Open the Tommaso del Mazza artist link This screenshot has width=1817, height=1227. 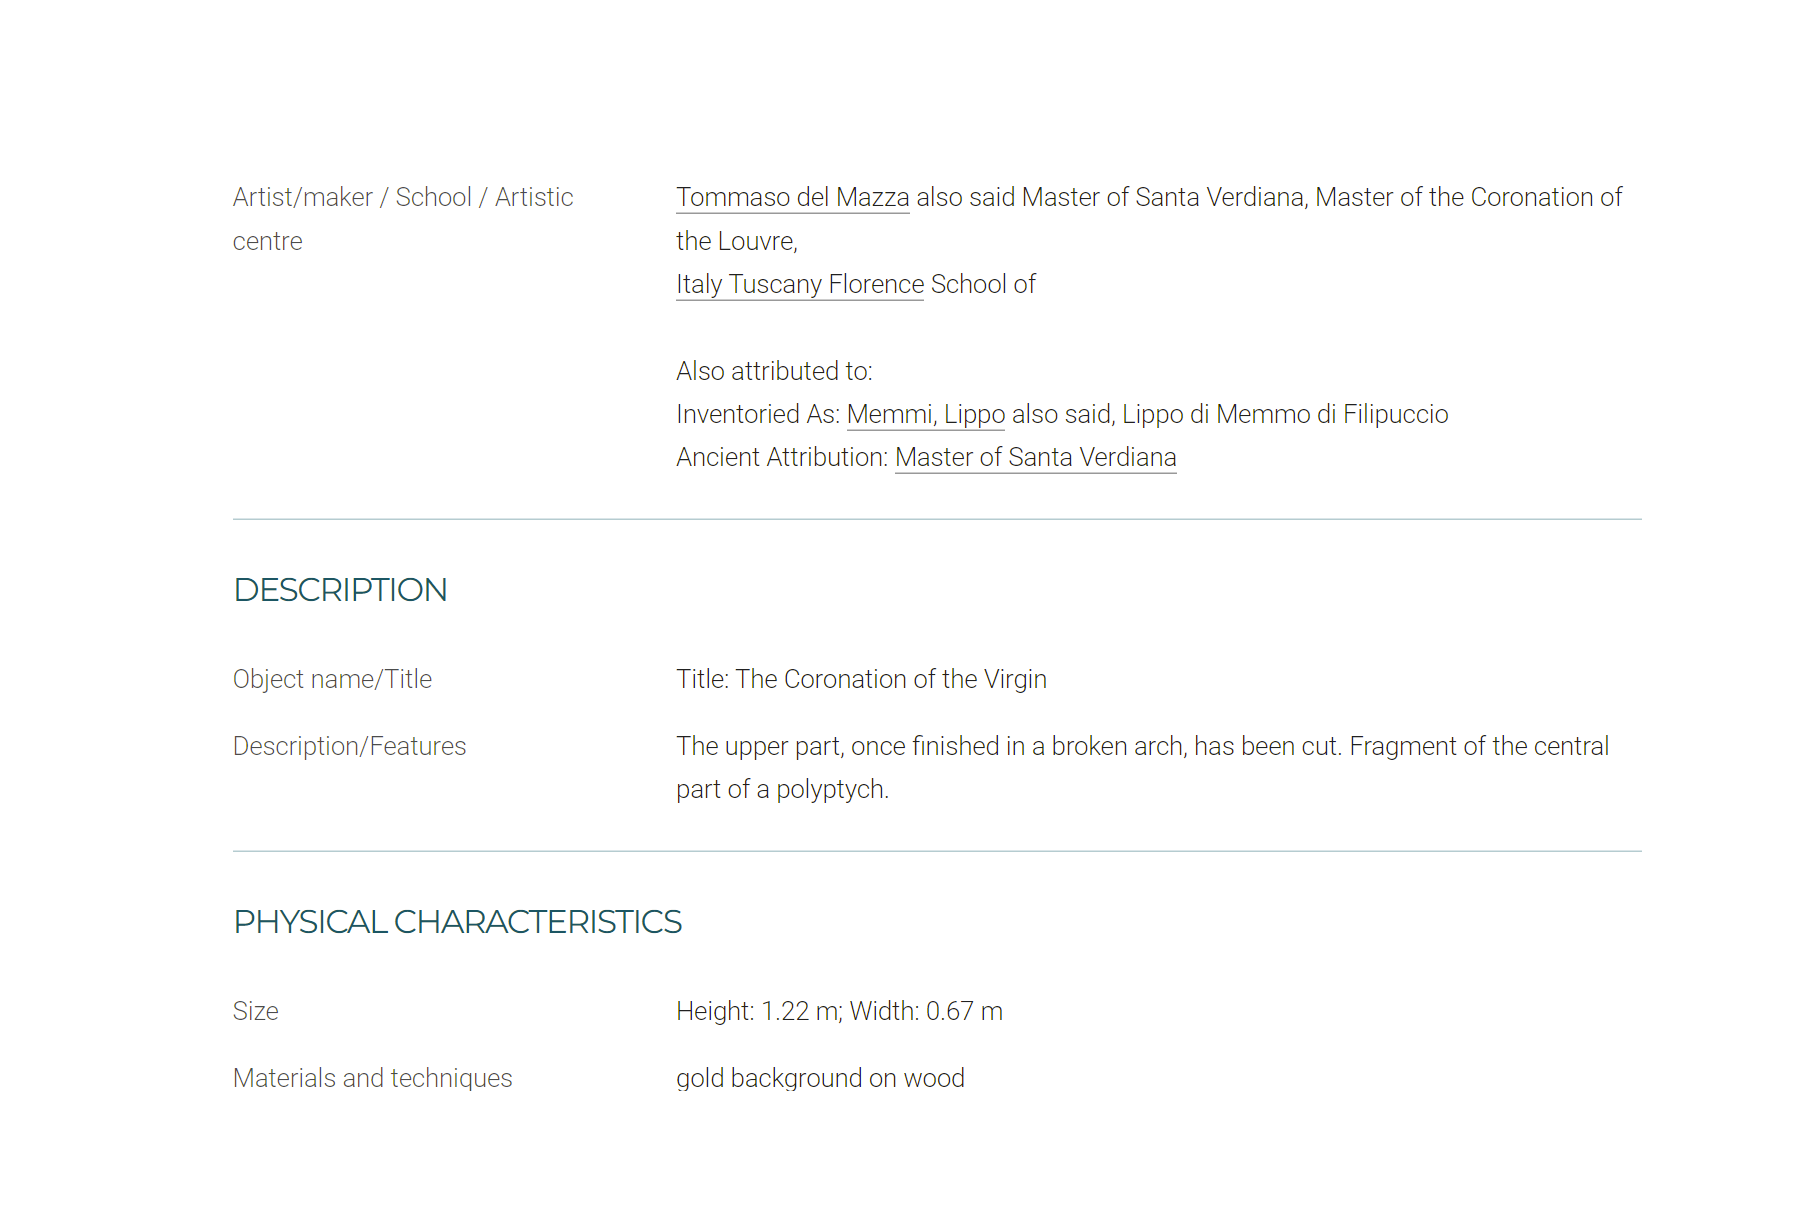tap(792, 198)
